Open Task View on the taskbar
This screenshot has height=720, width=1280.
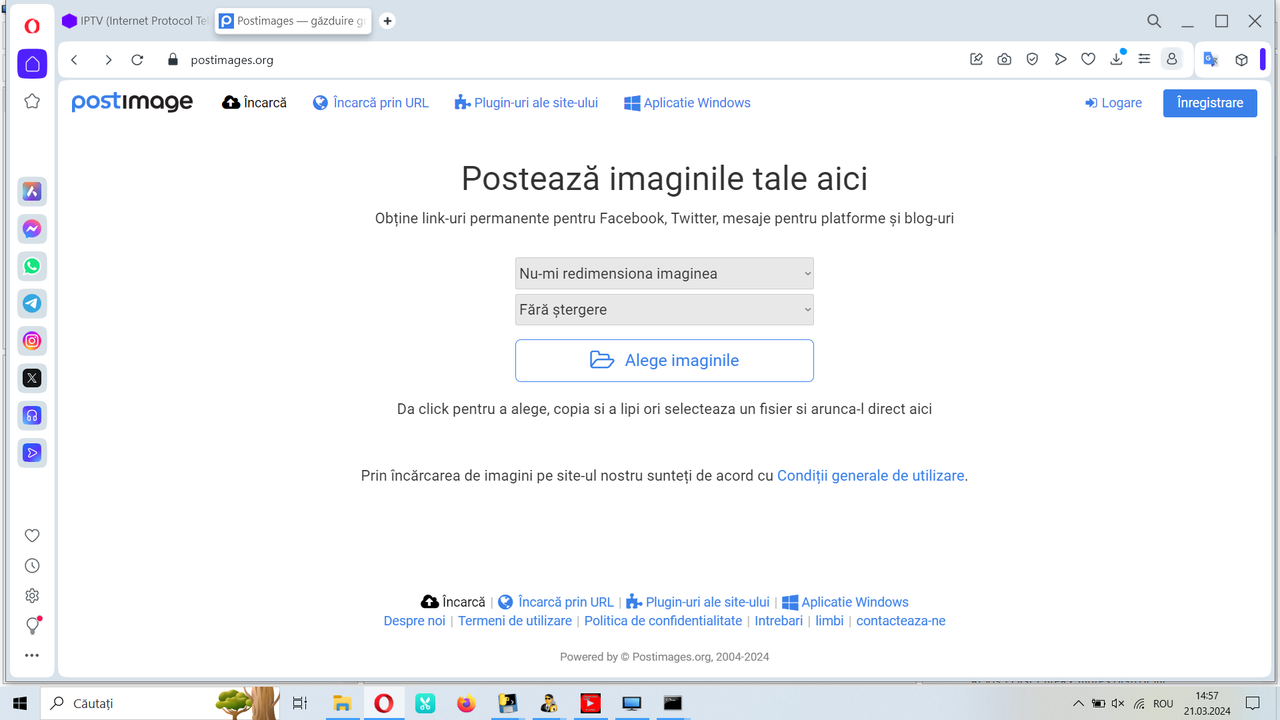point(299,703)
